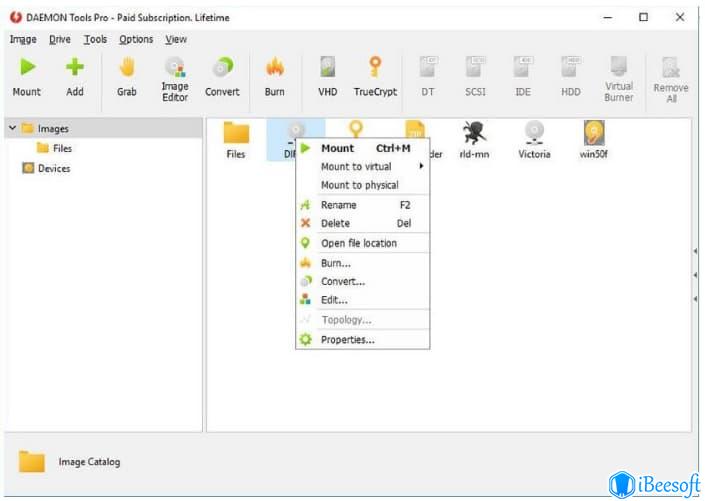Click the Image Catalog folder icon
The height and width of the screenshot is (501, 705).
pyautogui.click(x=31, y=461)
